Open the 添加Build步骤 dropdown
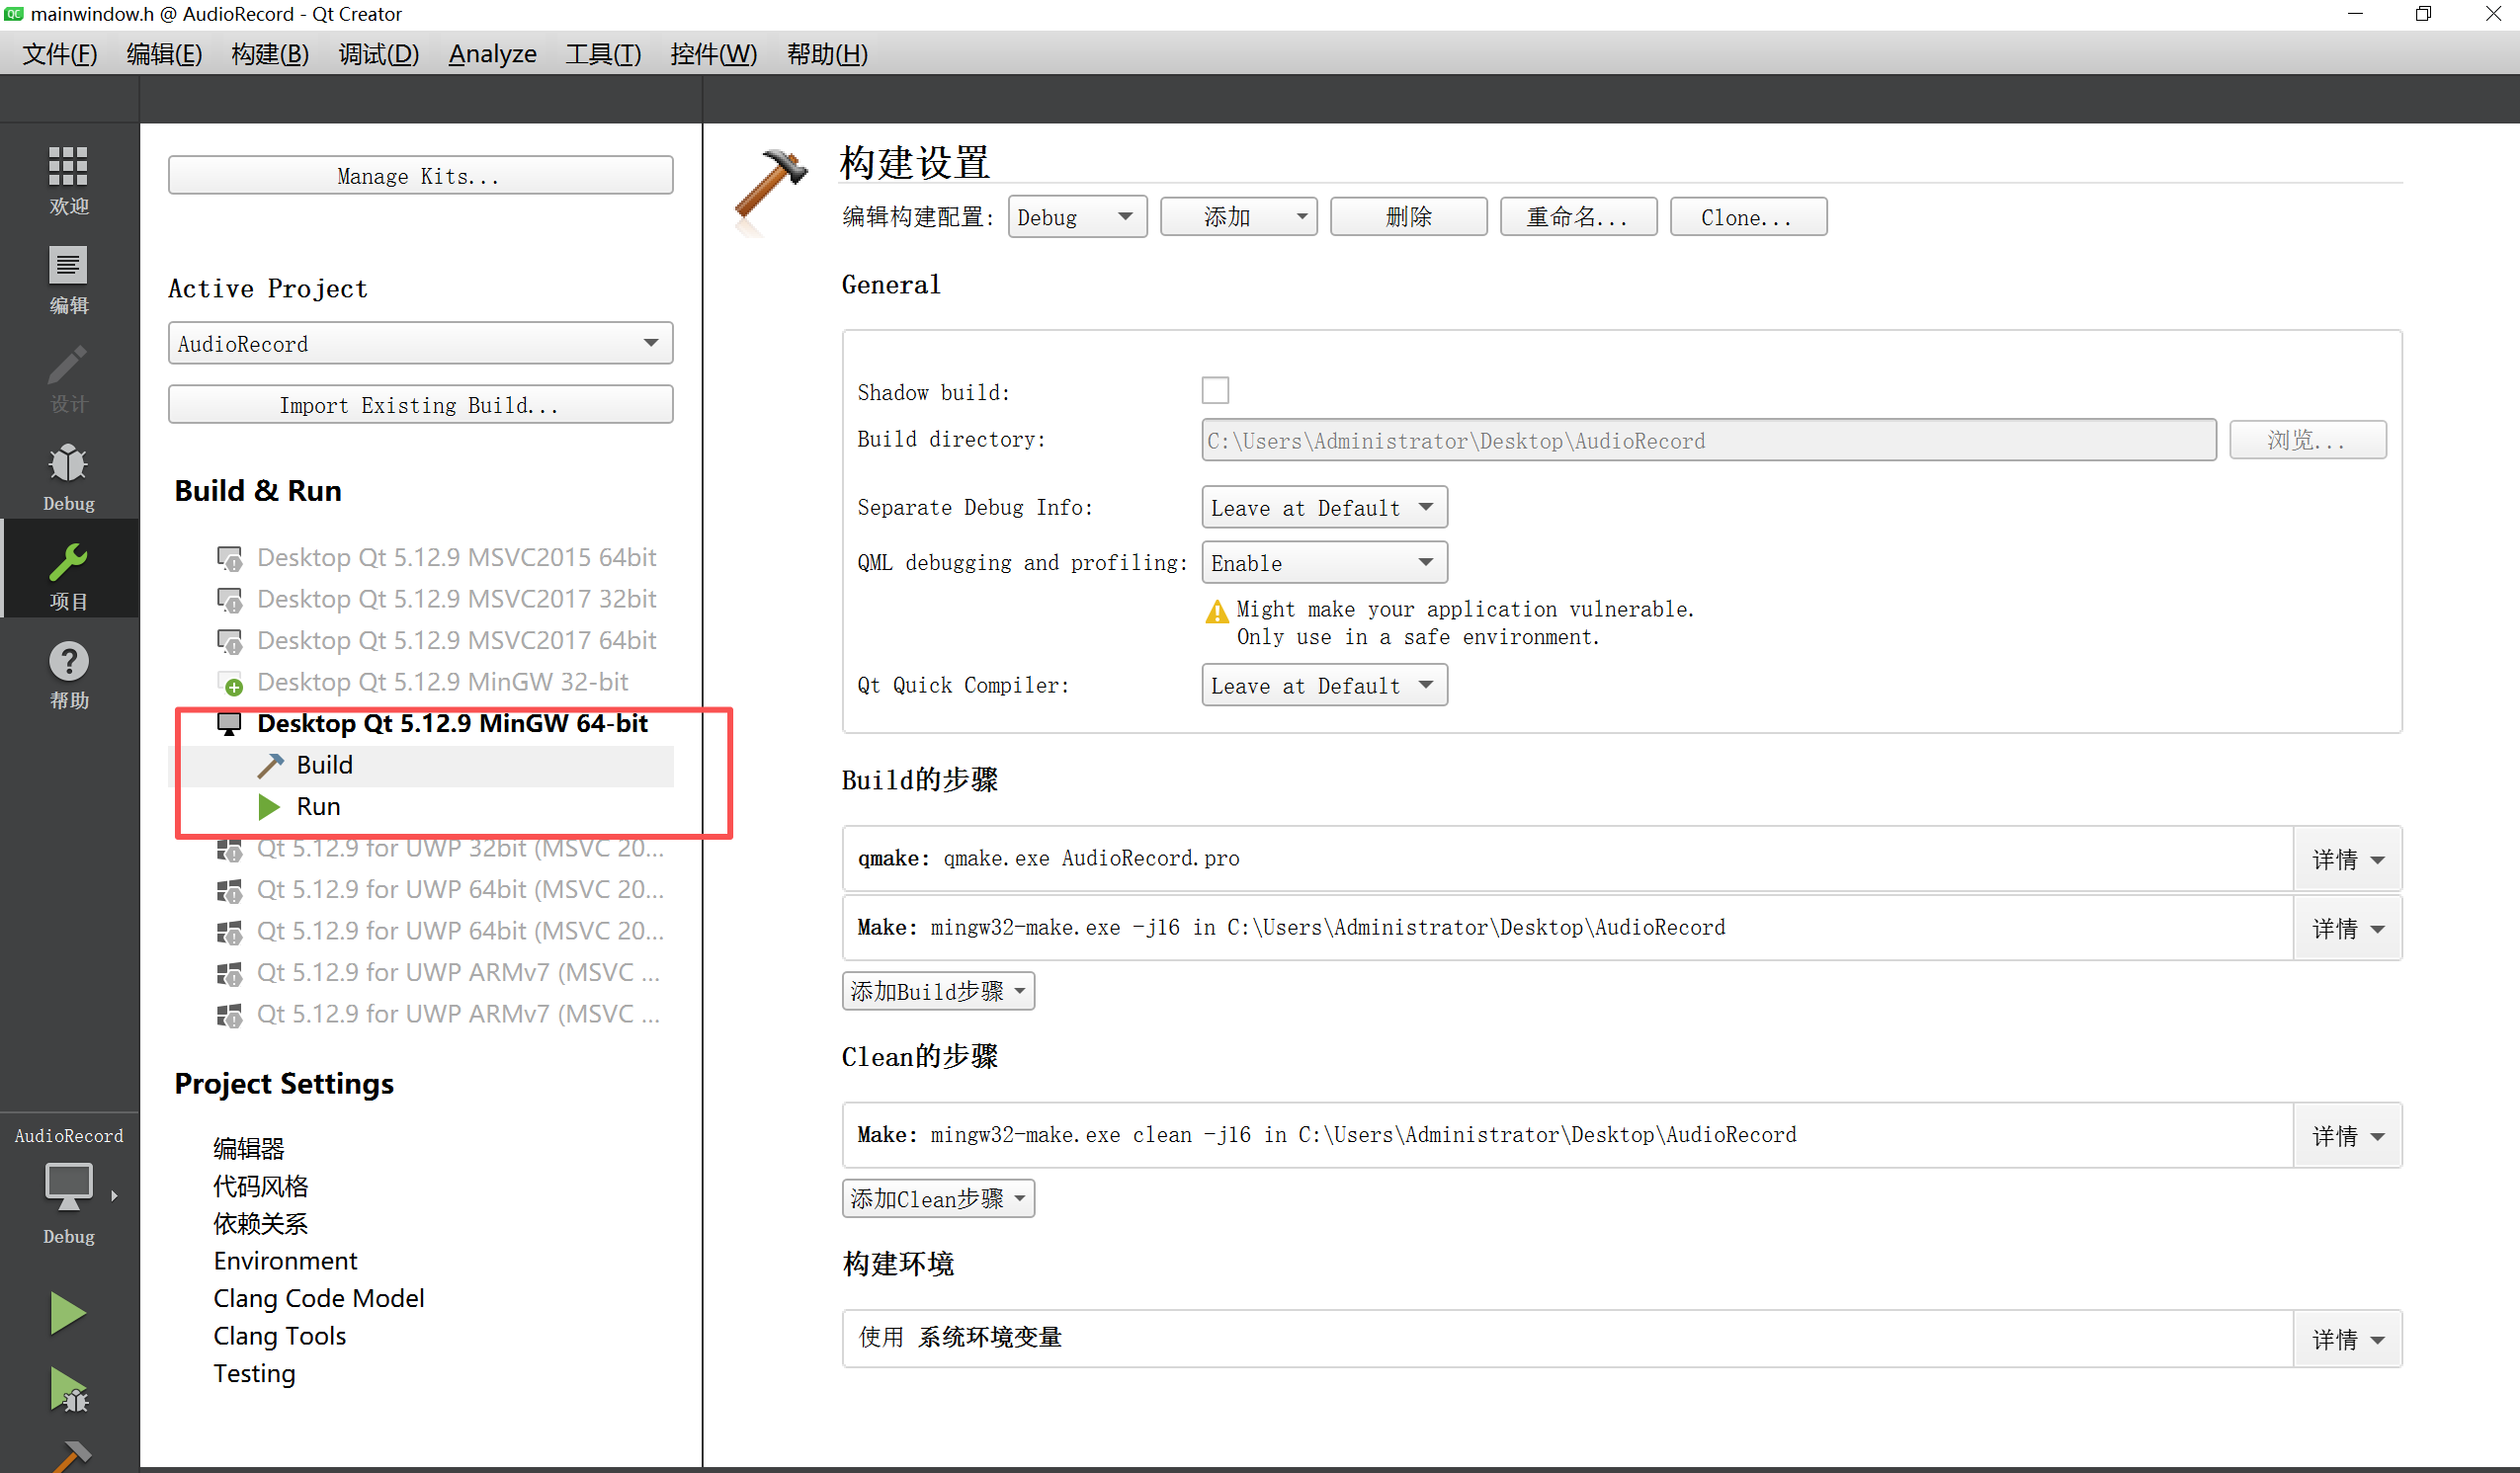The width and height of the screenshot is (2520, 1473). [938, 991]
